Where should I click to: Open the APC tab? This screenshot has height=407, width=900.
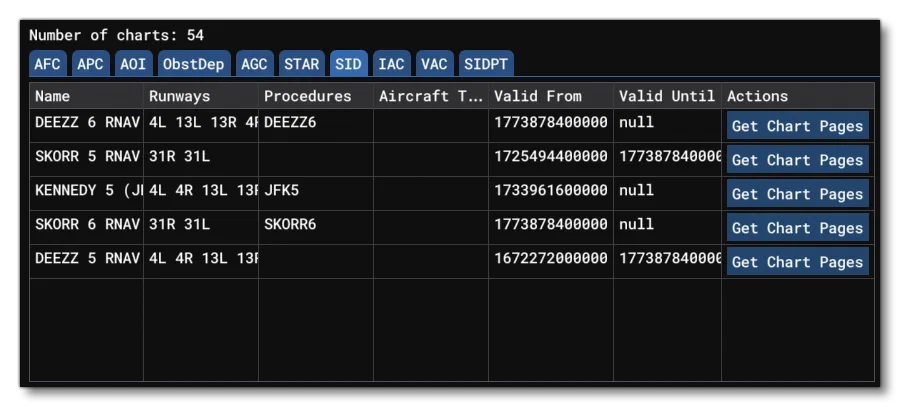(x=90, y=64)
